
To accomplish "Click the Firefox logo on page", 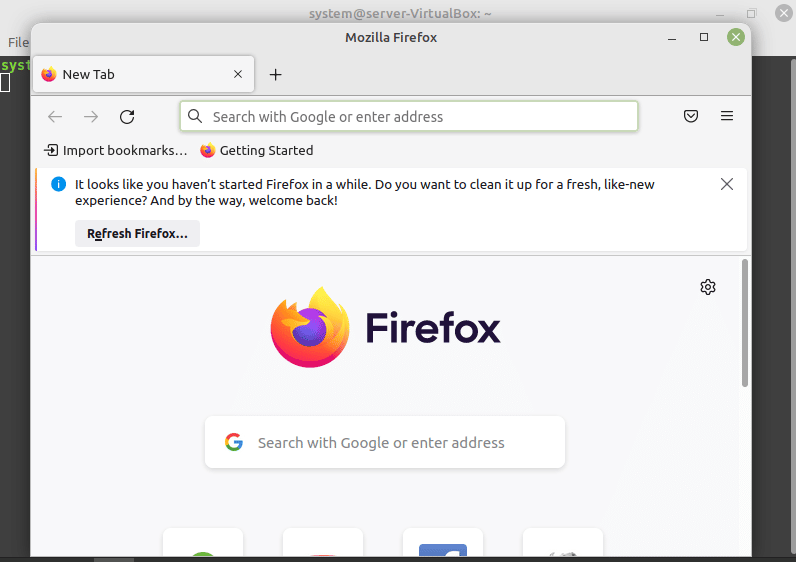I will tap(385, 327).
